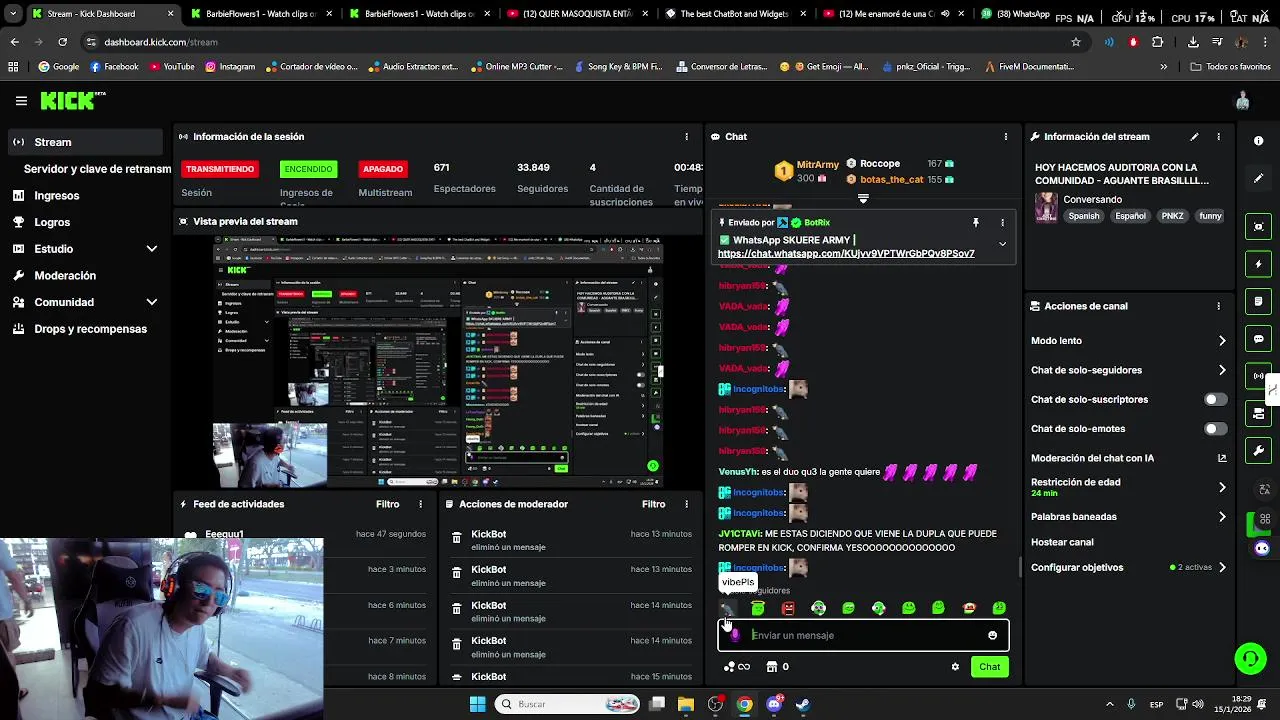
Task: Click the YouTube bookmark in the bookmarks bar
Action: click(171, 67)
